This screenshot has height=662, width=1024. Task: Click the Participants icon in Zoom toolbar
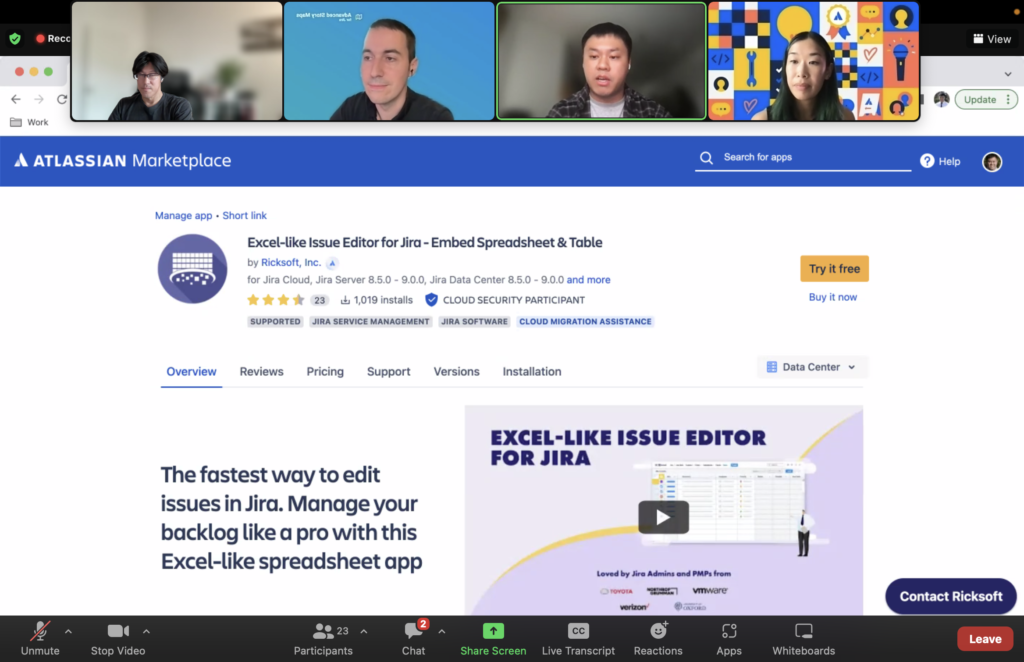322,632
